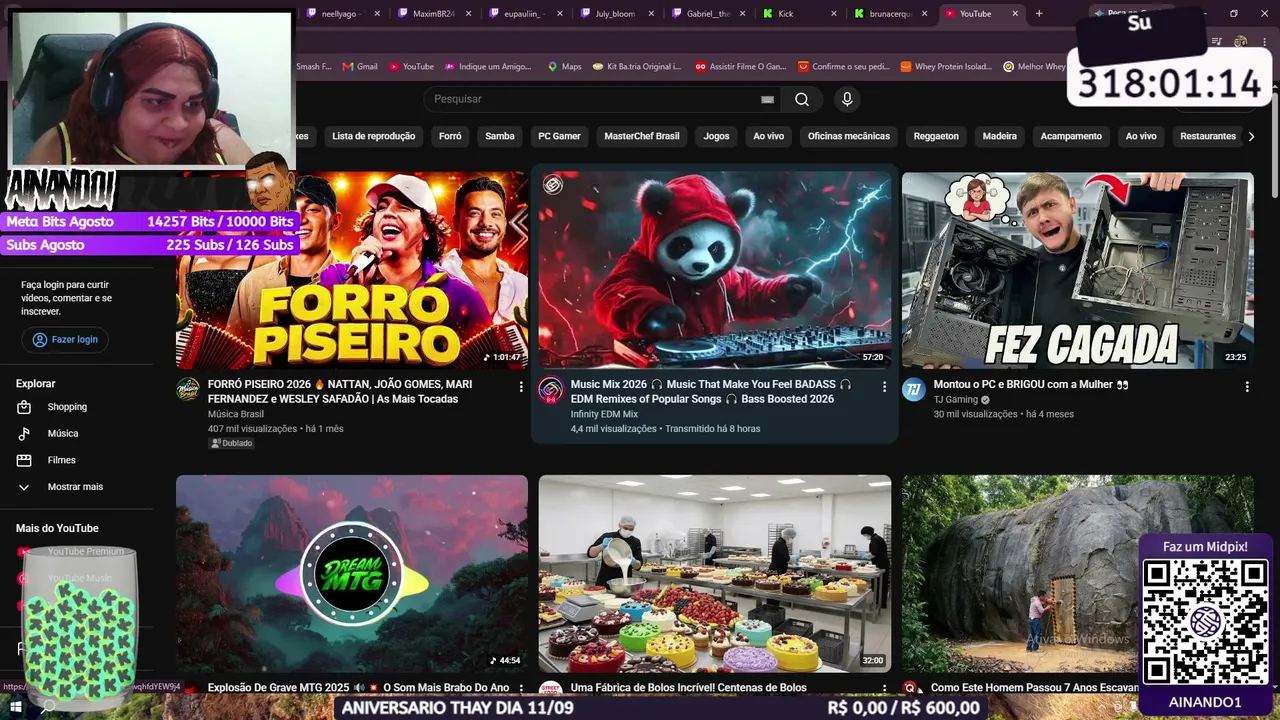Screen dimensions: 1280x720
Task: Open the Música Brasil channel name link
Action: (x=236, y=414)
